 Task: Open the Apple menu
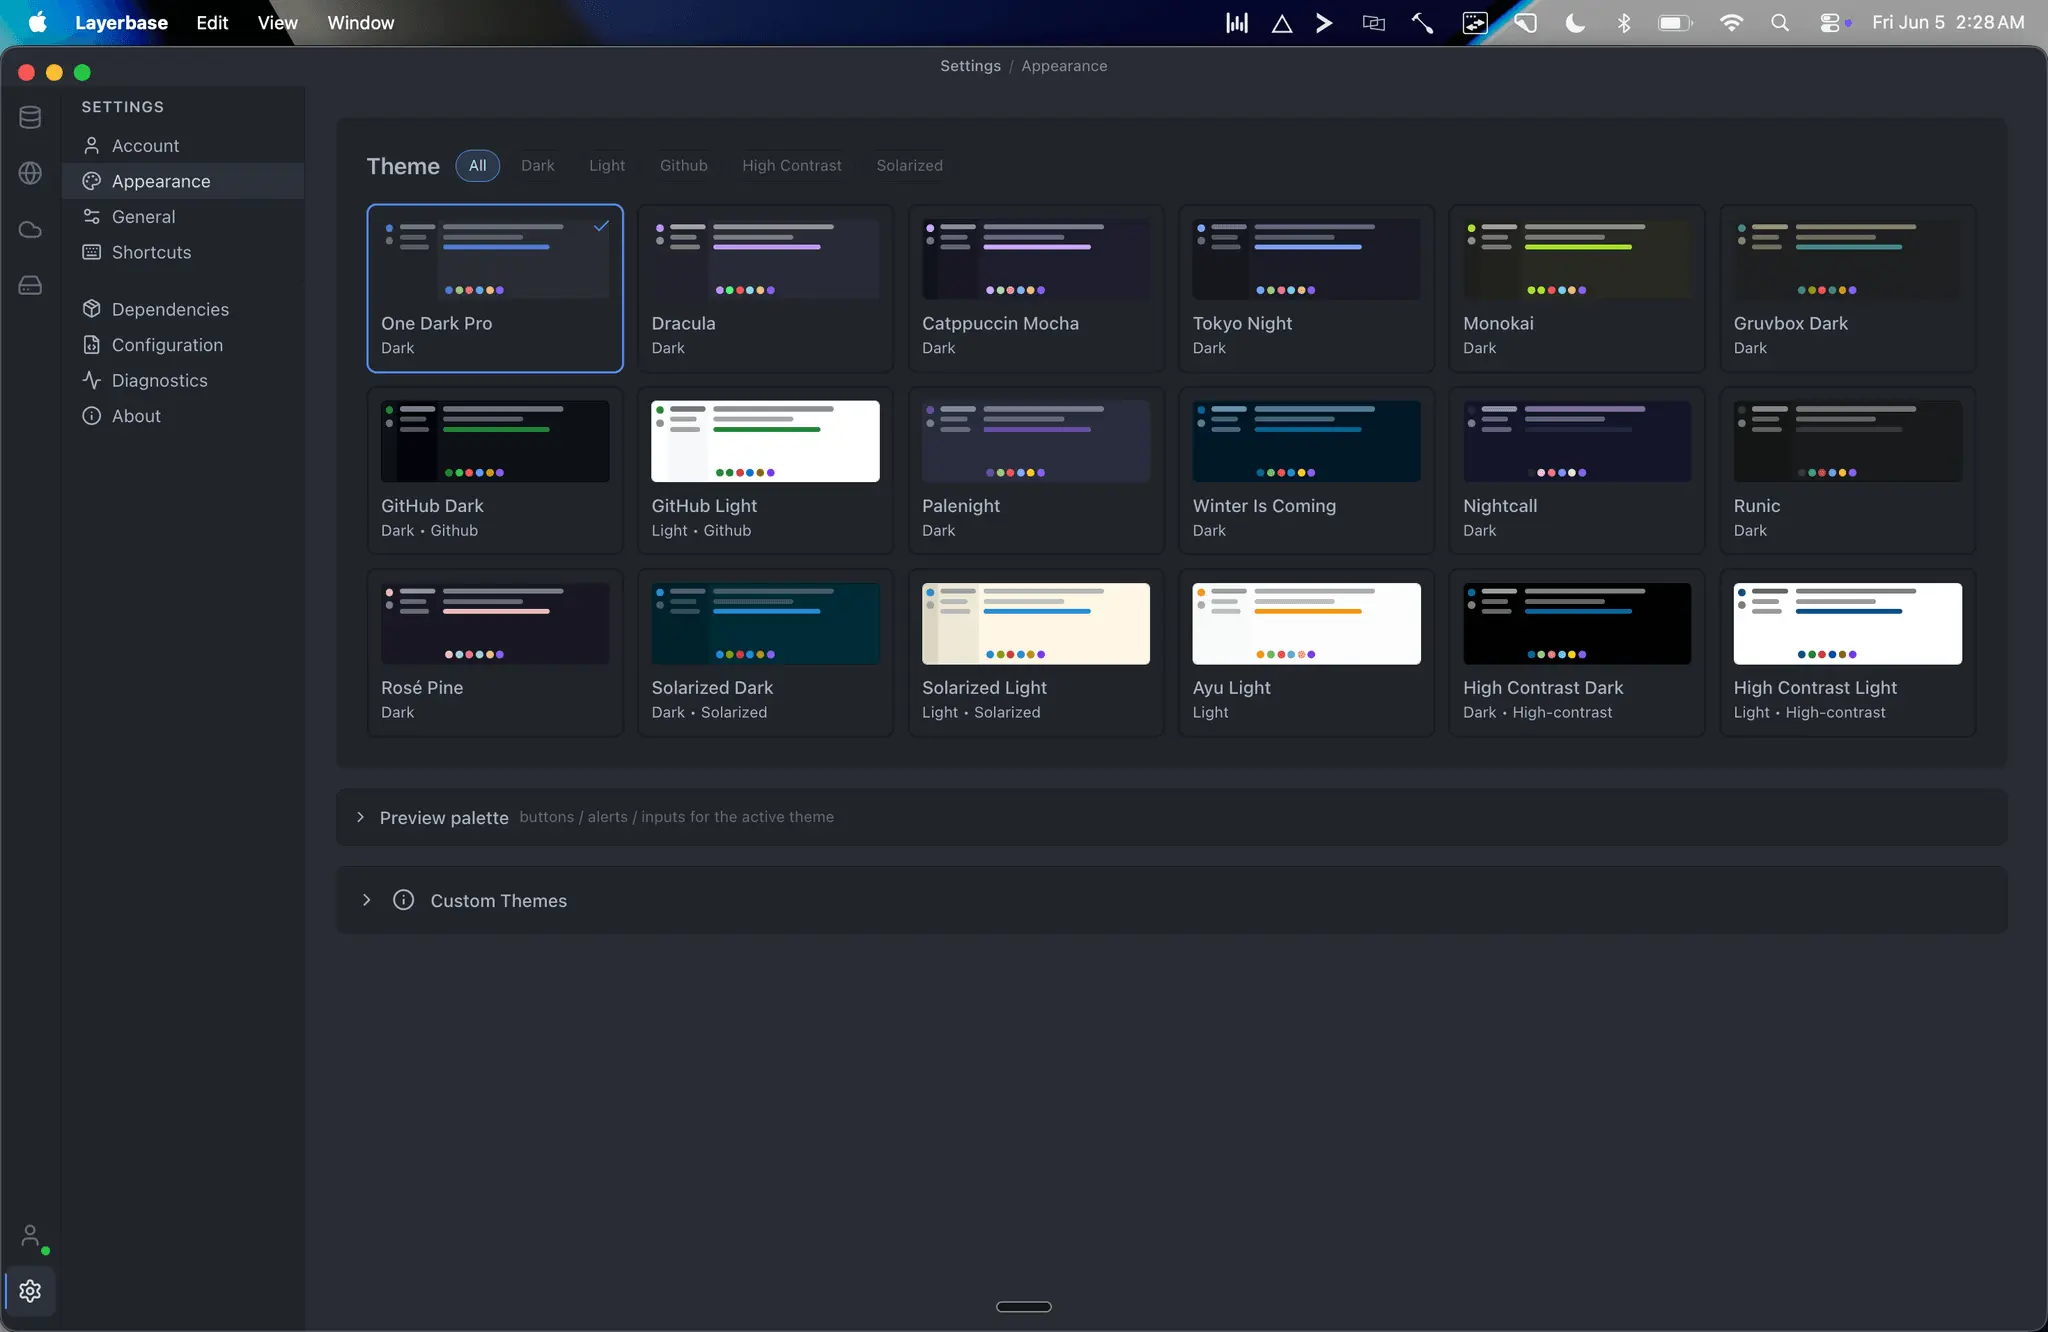coord(37,22)
